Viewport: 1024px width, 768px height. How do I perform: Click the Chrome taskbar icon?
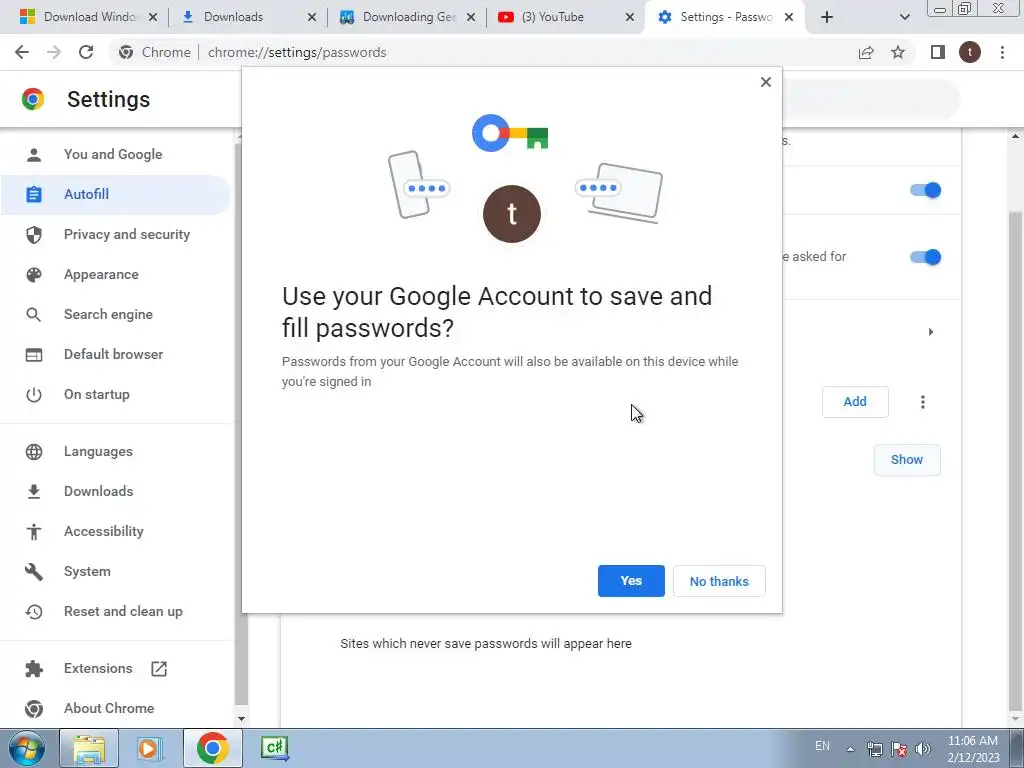tap(212, 748)
